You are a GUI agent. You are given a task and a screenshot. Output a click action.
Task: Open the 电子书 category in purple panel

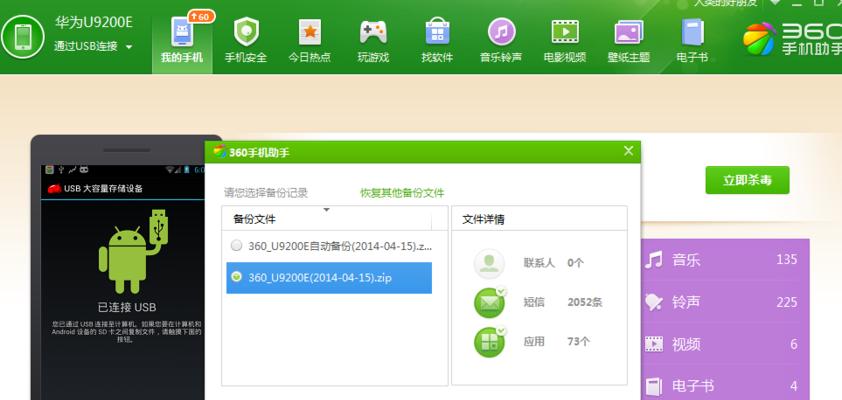725,385
